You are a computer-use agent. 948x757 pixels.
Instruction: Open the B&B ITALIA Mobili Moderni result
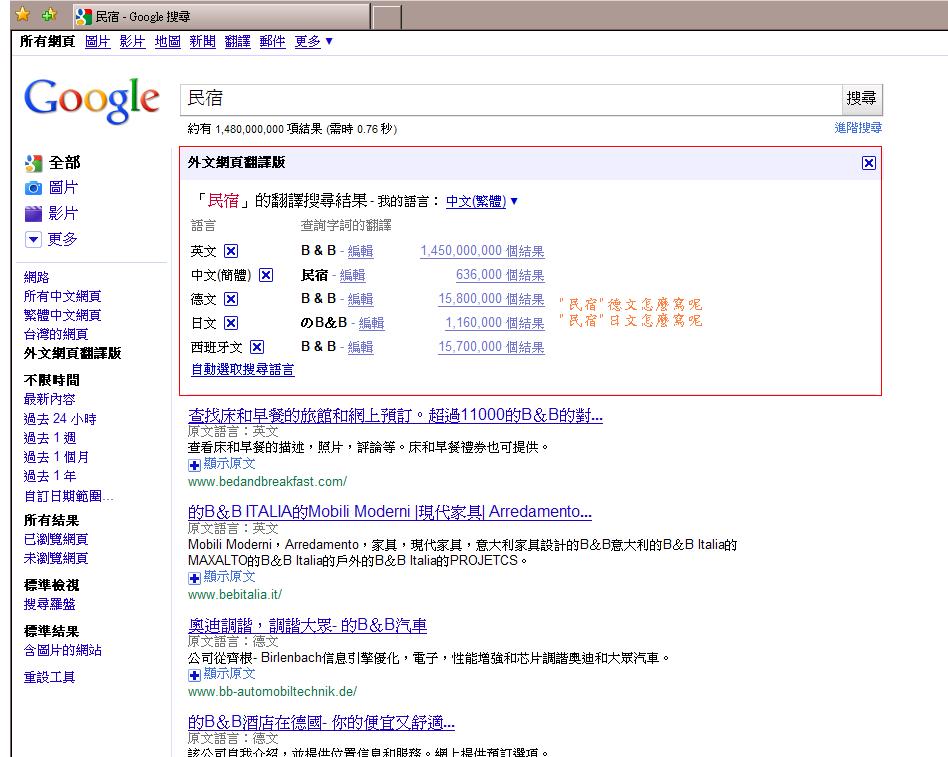pyautogui.click(x=390, y=512)
